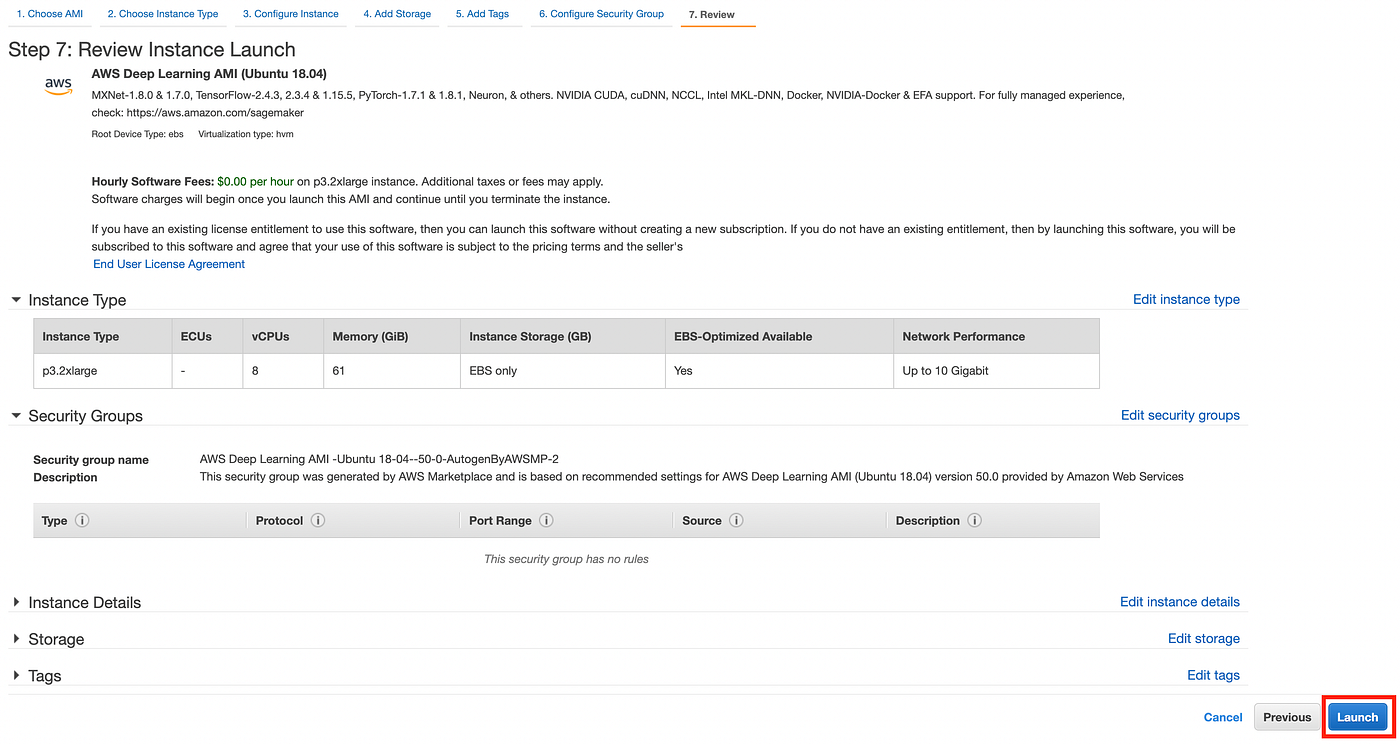Screen dimensions: 1400x744
Task: Collapse the Security Groups section
Action: [x=16, y=416]
